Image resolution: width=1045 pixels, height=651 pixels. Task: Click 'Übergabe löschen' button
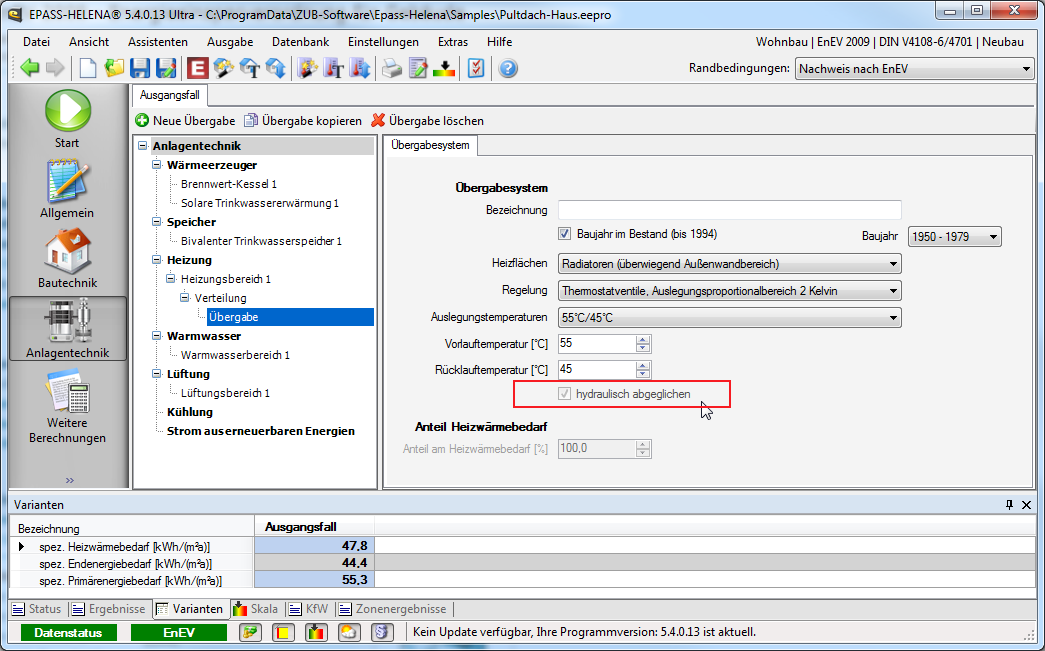point(428,121)
